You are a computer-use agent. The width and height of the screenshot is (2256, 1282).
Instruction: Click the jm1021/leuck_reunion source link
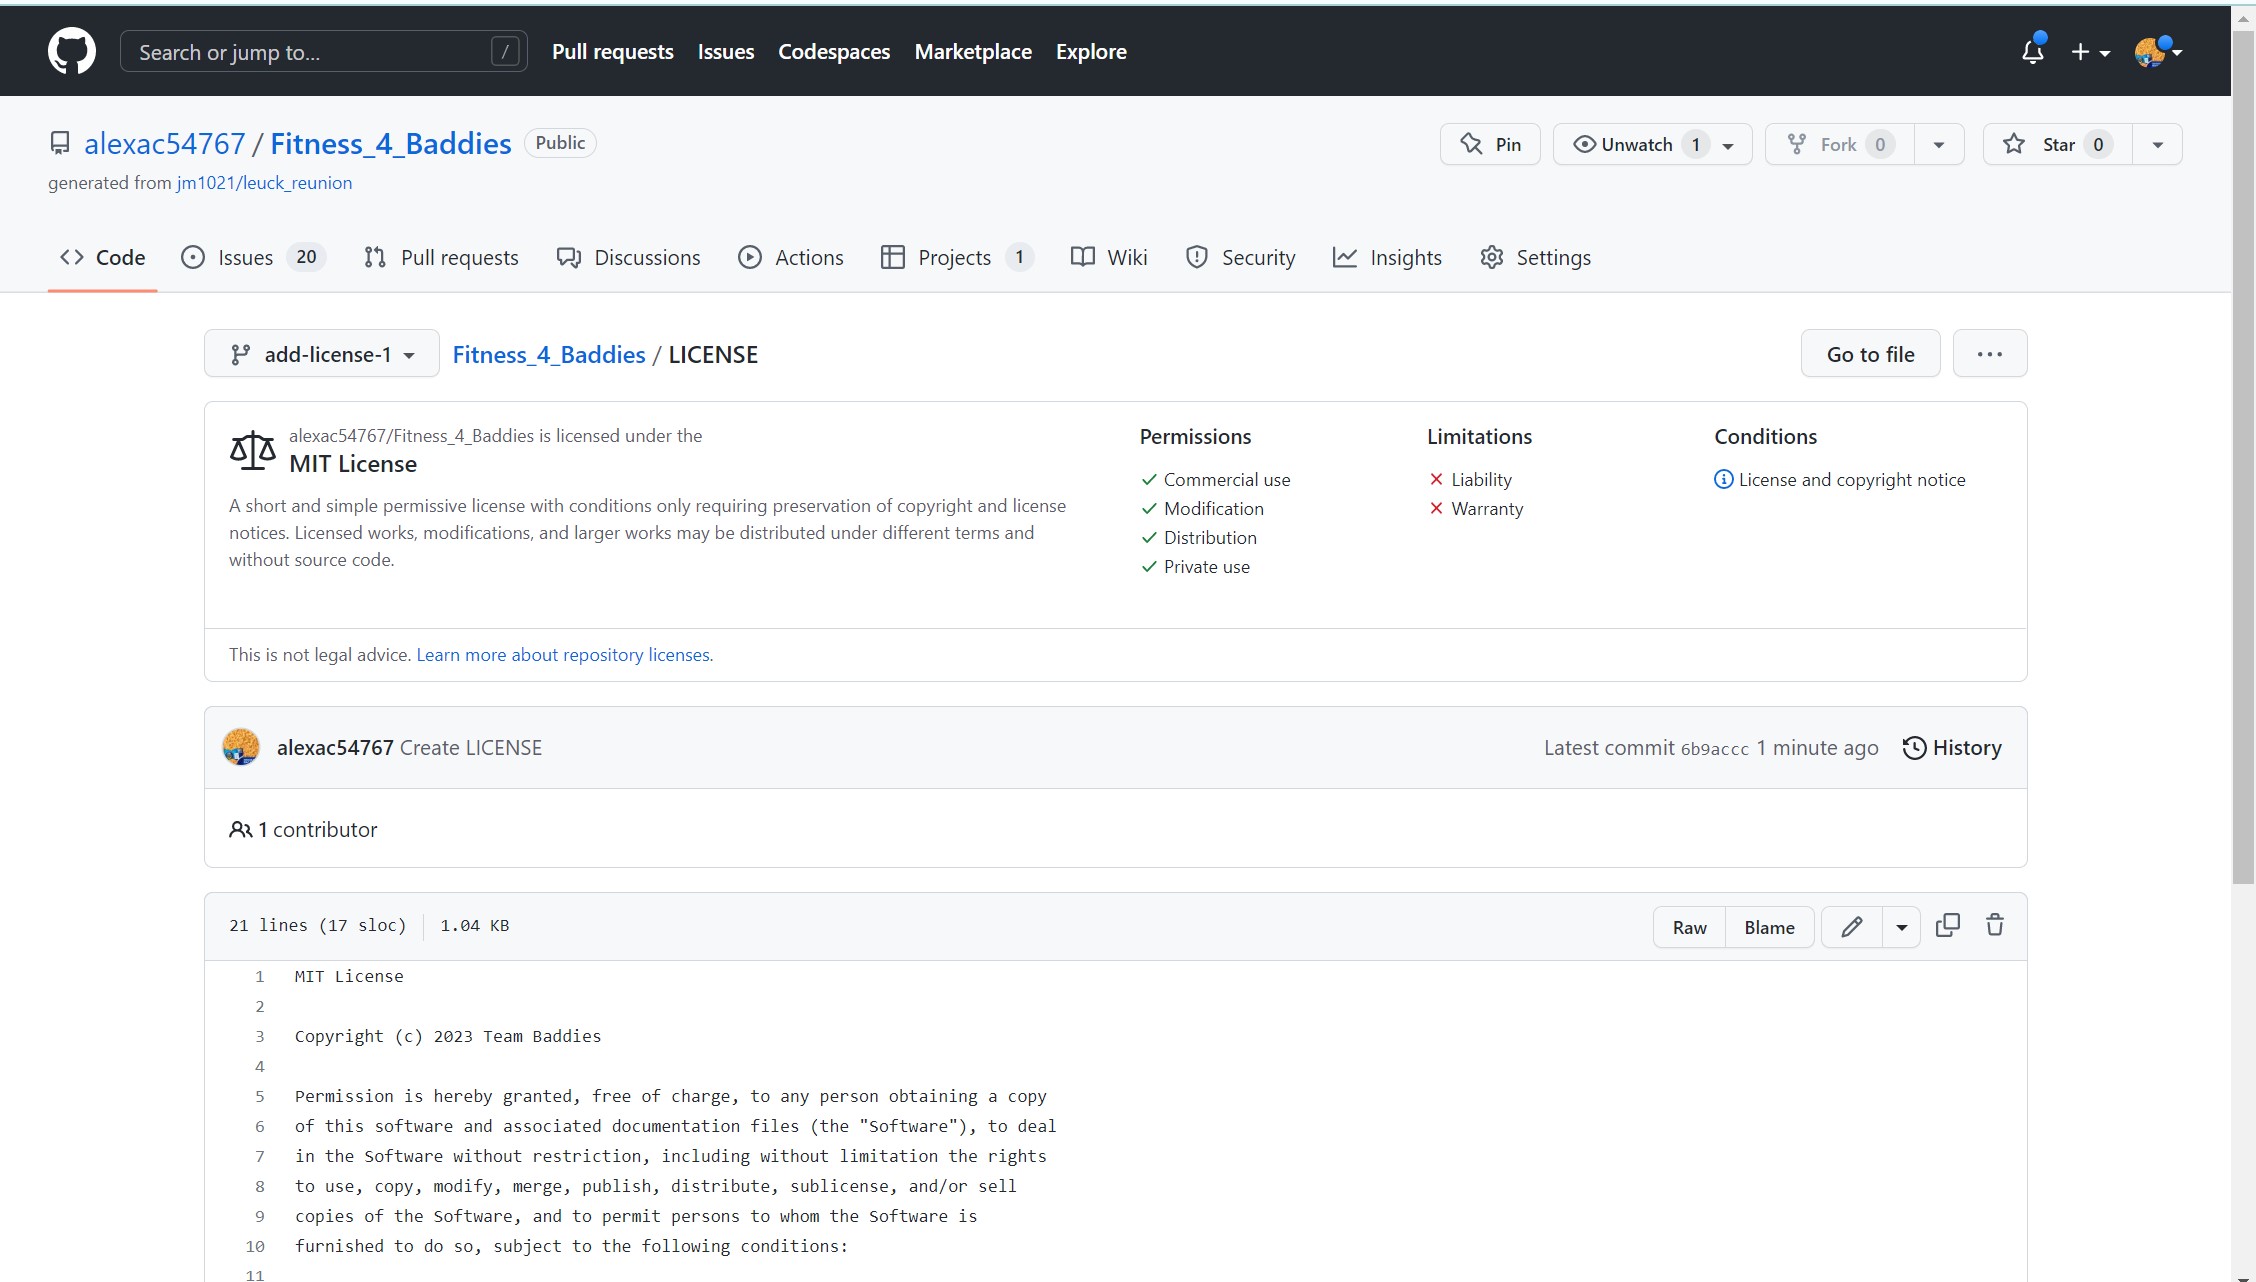pyautogui.click(x=263, y=181)
